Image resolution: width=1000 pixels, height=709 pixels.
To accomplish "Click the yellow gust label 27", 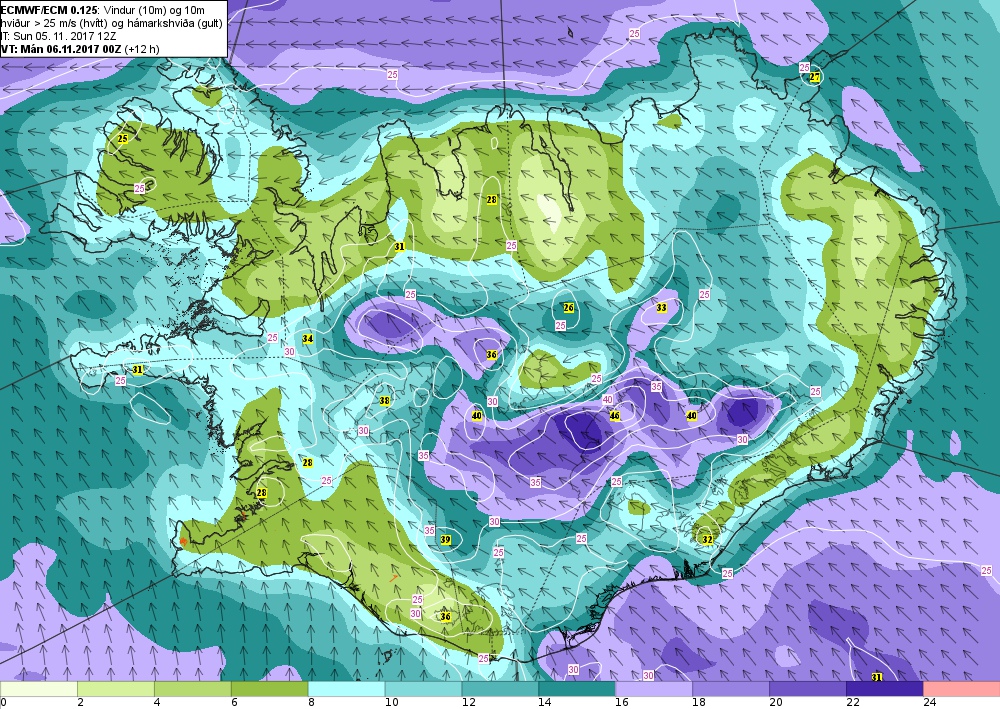I will pyautogui.click(x=814, y=77).
